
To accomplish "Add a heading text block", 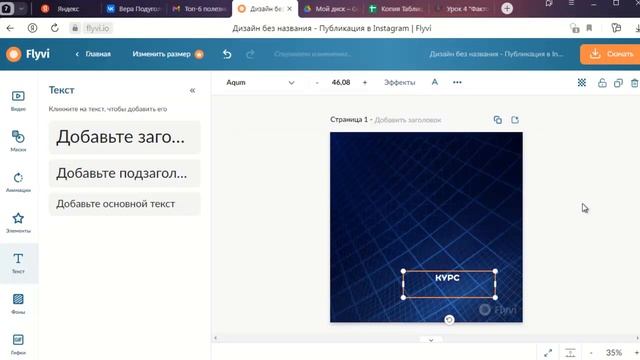I will pyautogui.click(x=124, y=137).
